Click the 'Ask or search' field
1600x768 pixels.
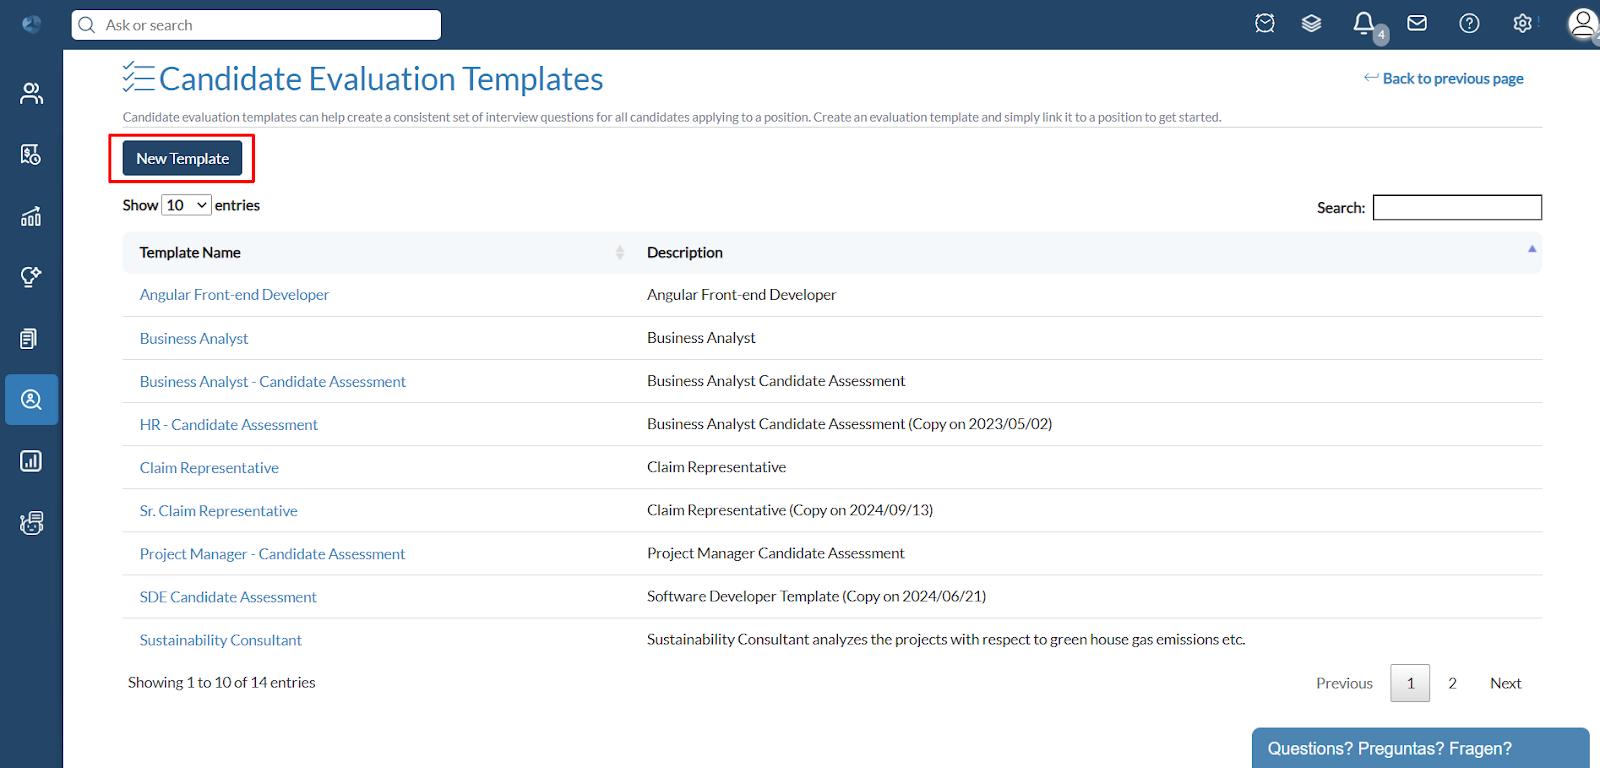256,25
